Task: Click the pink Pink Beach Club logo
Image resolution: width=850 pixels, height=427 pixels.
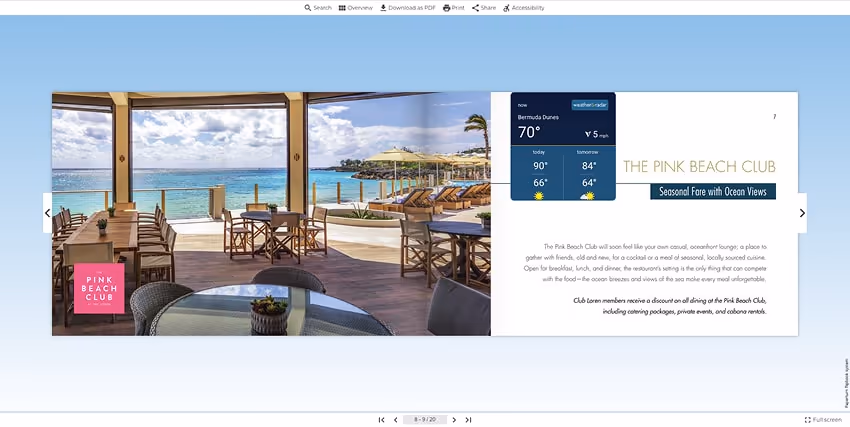Action: 99,288
